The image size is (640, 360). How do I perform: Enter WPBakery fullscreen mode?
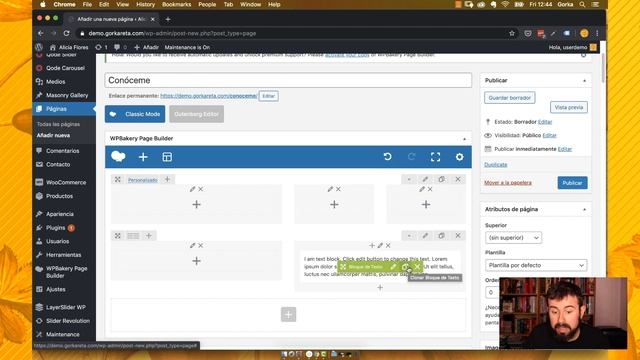436,157
